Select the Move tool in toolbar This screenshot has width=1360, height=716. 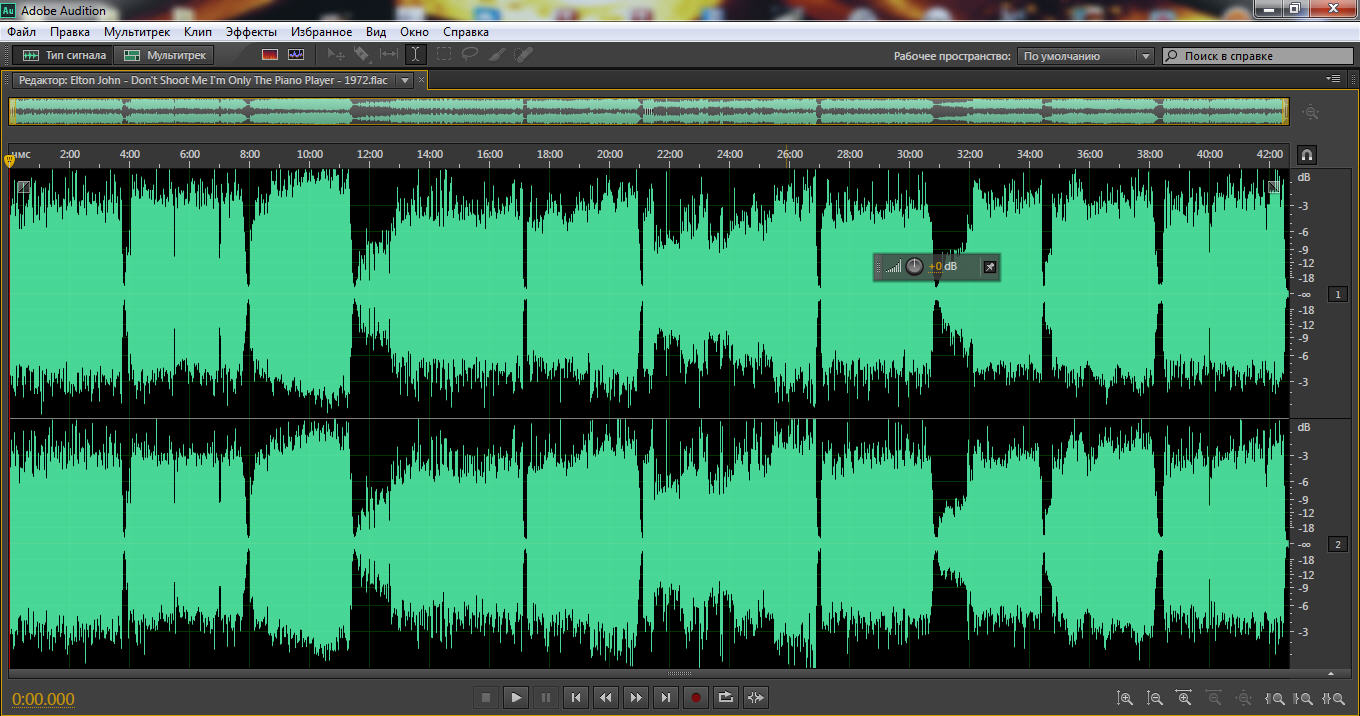click(x=336, y=55)
